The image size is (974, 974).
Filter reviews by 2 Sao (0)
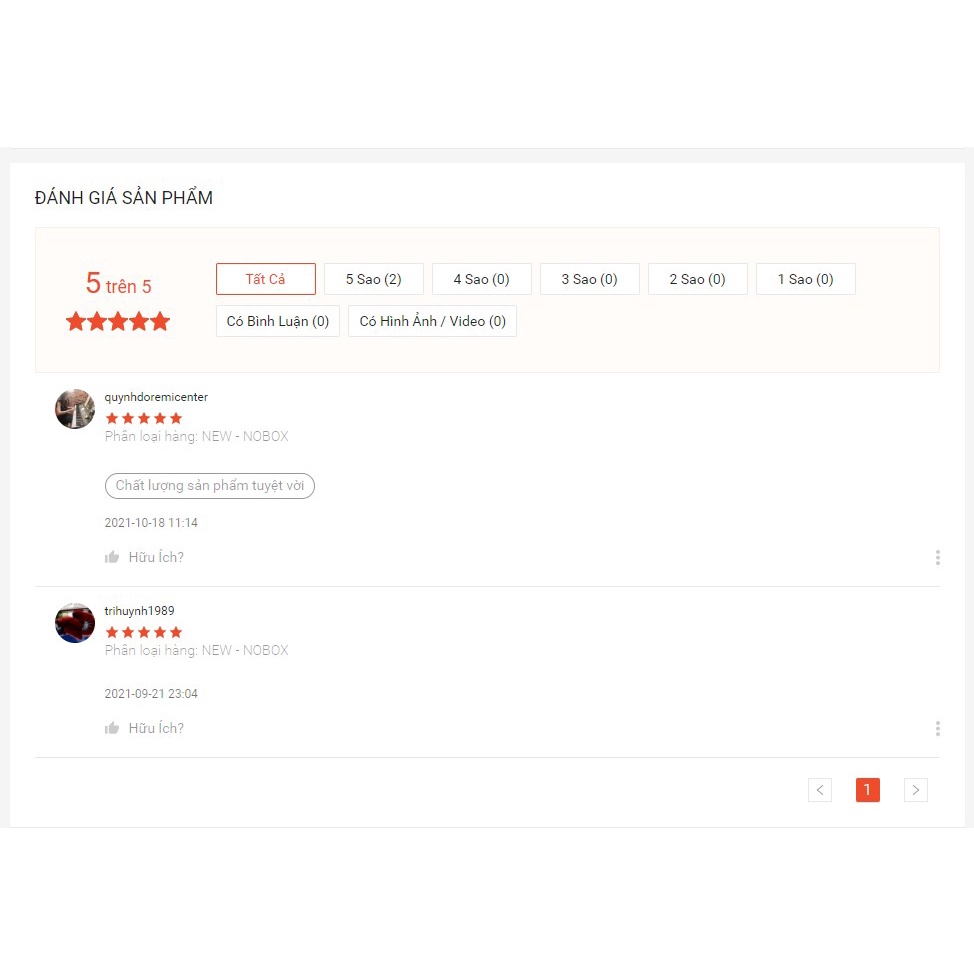(x=698, y=279)
